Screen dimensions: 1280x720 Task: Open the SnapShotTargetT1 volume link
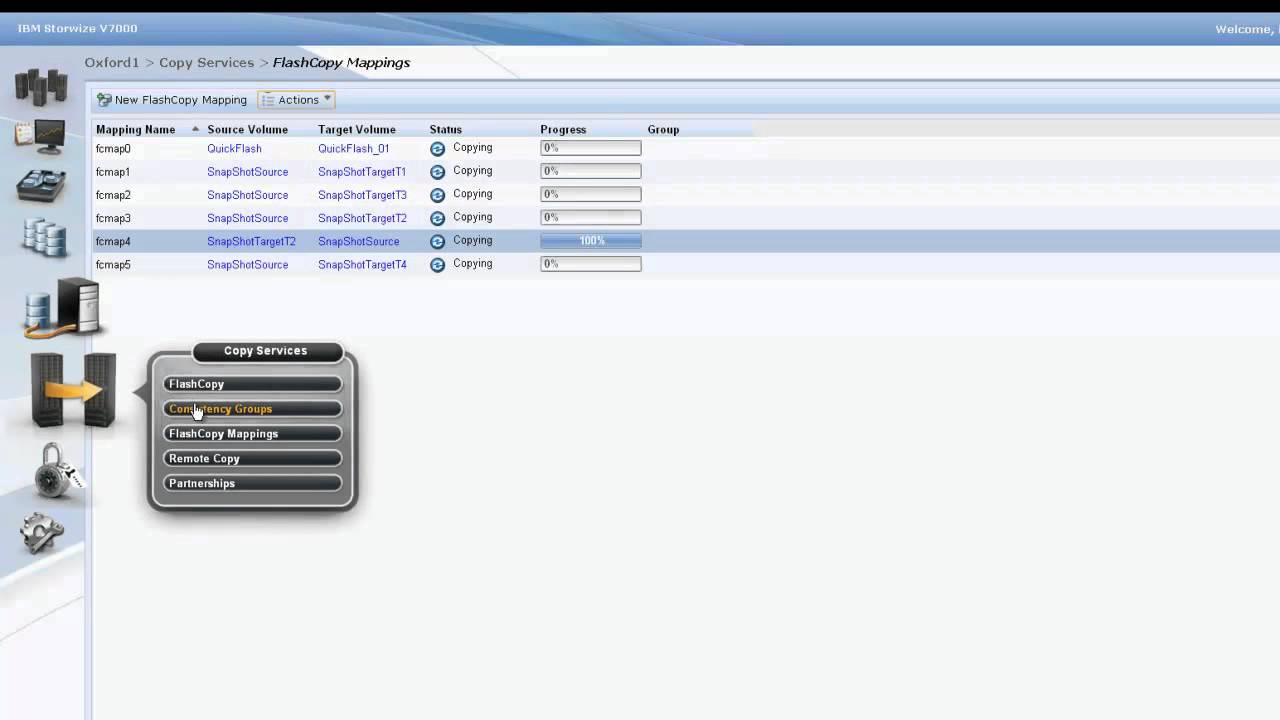362,172
